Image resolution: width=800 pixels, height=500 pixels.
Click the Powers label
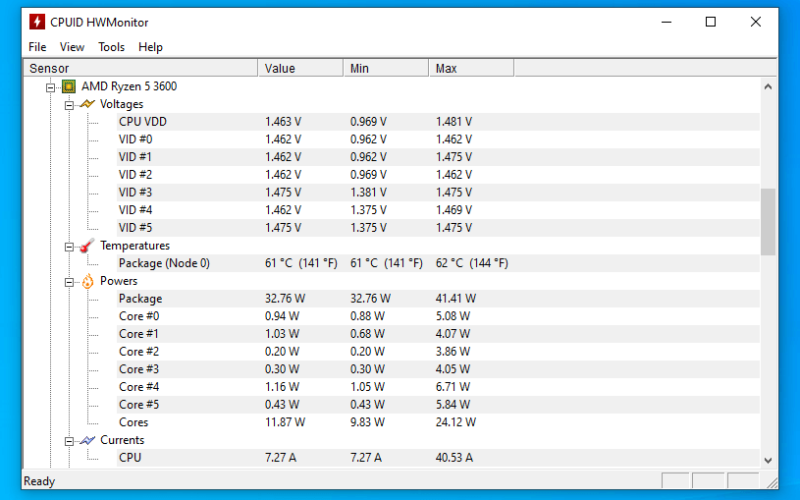pos(118,281)
